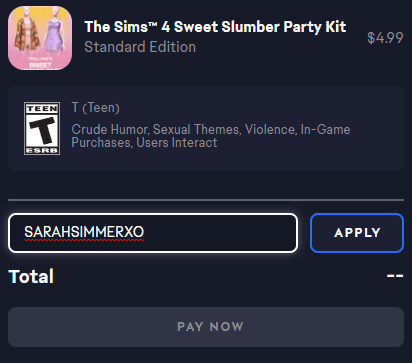
Task: Apply the promo code with APPLY button
Action: point(357,233)
